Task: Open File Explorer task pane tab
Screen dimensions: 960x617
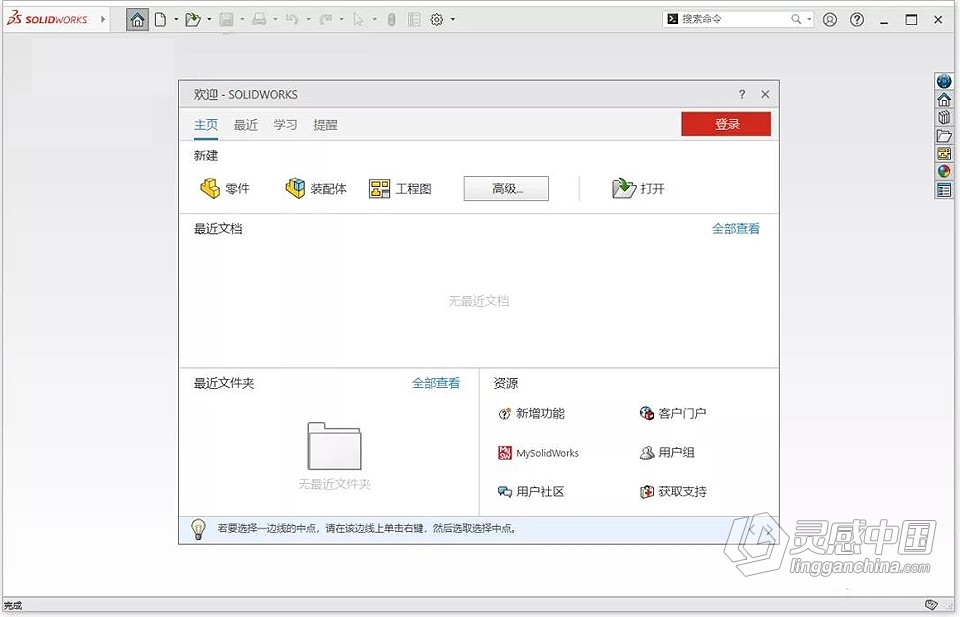Action: pyautogui.click(x=944, y=136)
